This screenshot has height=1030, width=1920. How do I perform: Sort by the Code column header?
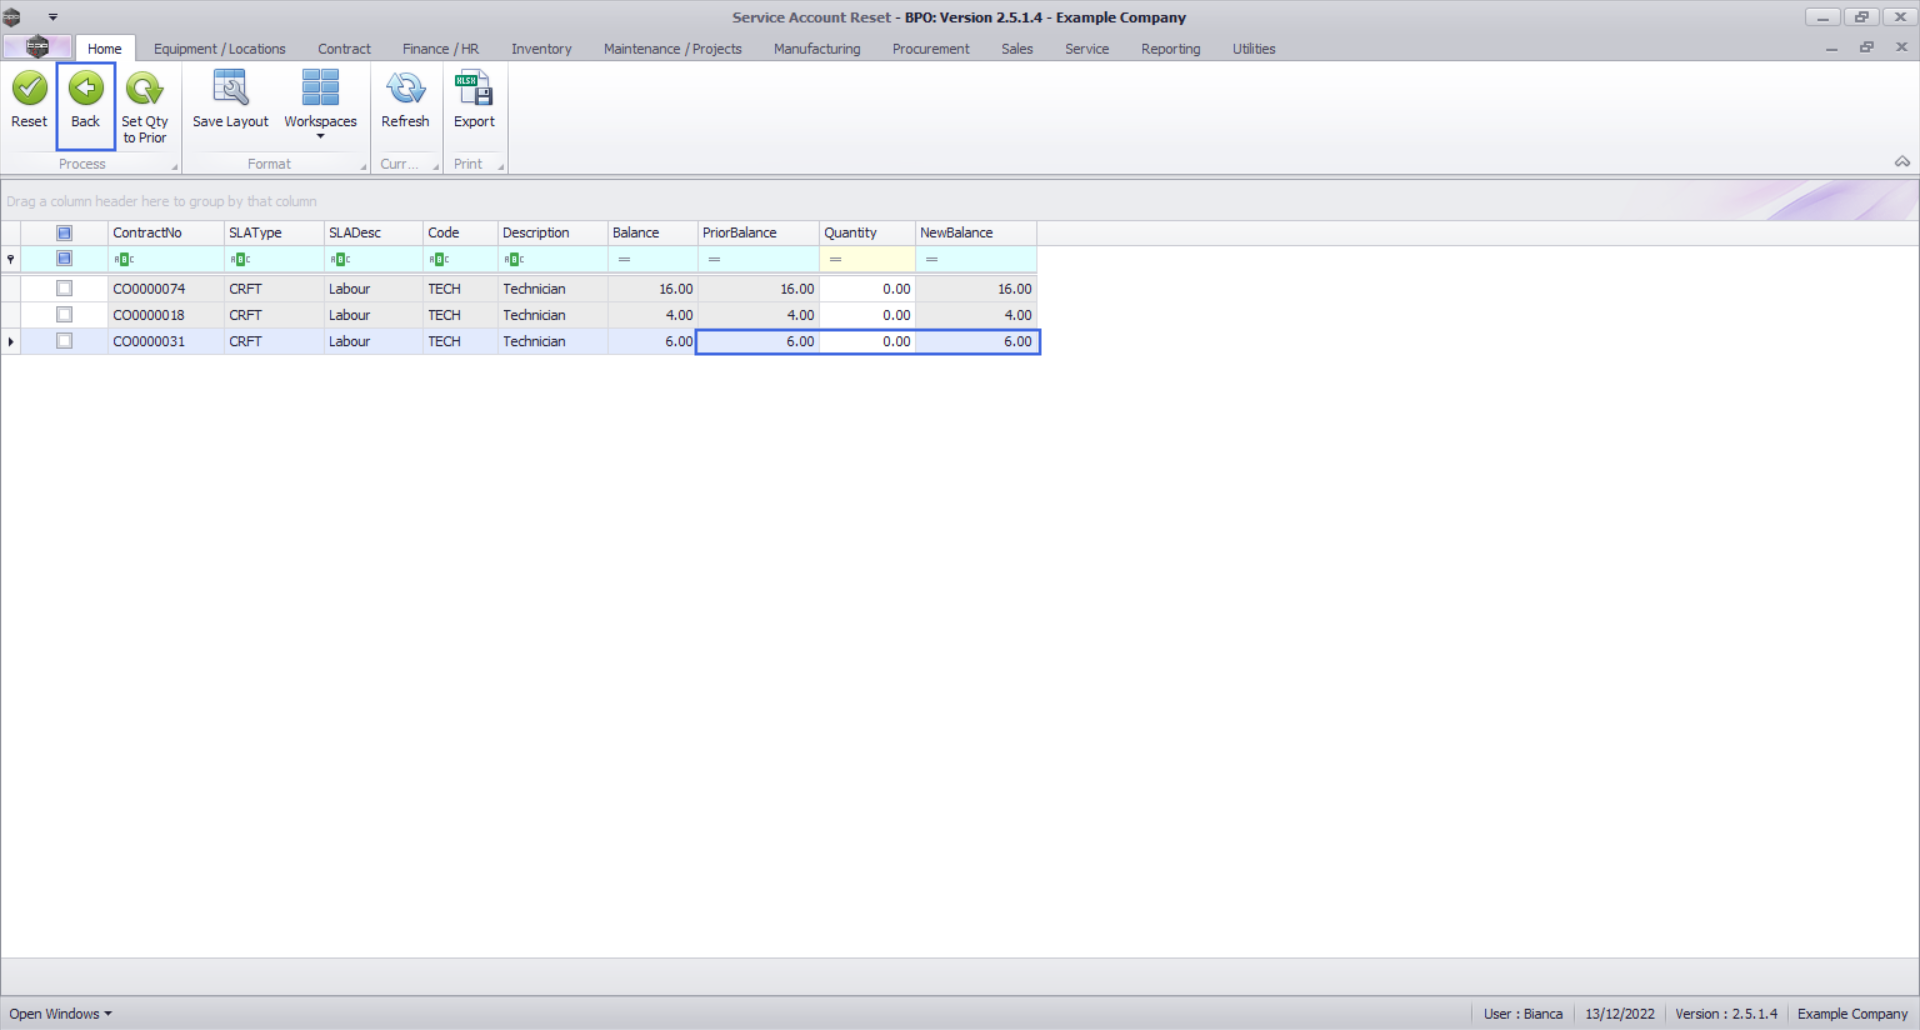coord(460,233)
